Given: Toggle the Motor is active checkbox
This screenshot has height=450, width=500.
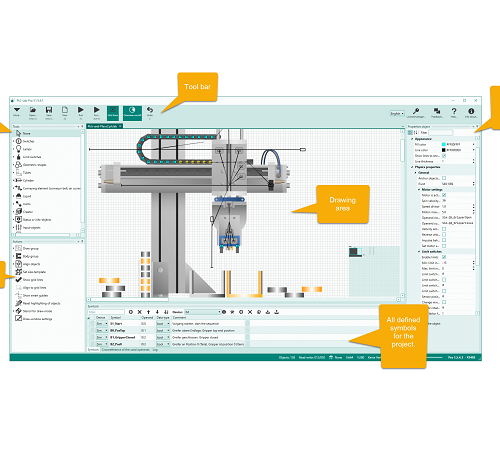Looking at the screenshot, I should pyautogui.click(x=444, y=195).
